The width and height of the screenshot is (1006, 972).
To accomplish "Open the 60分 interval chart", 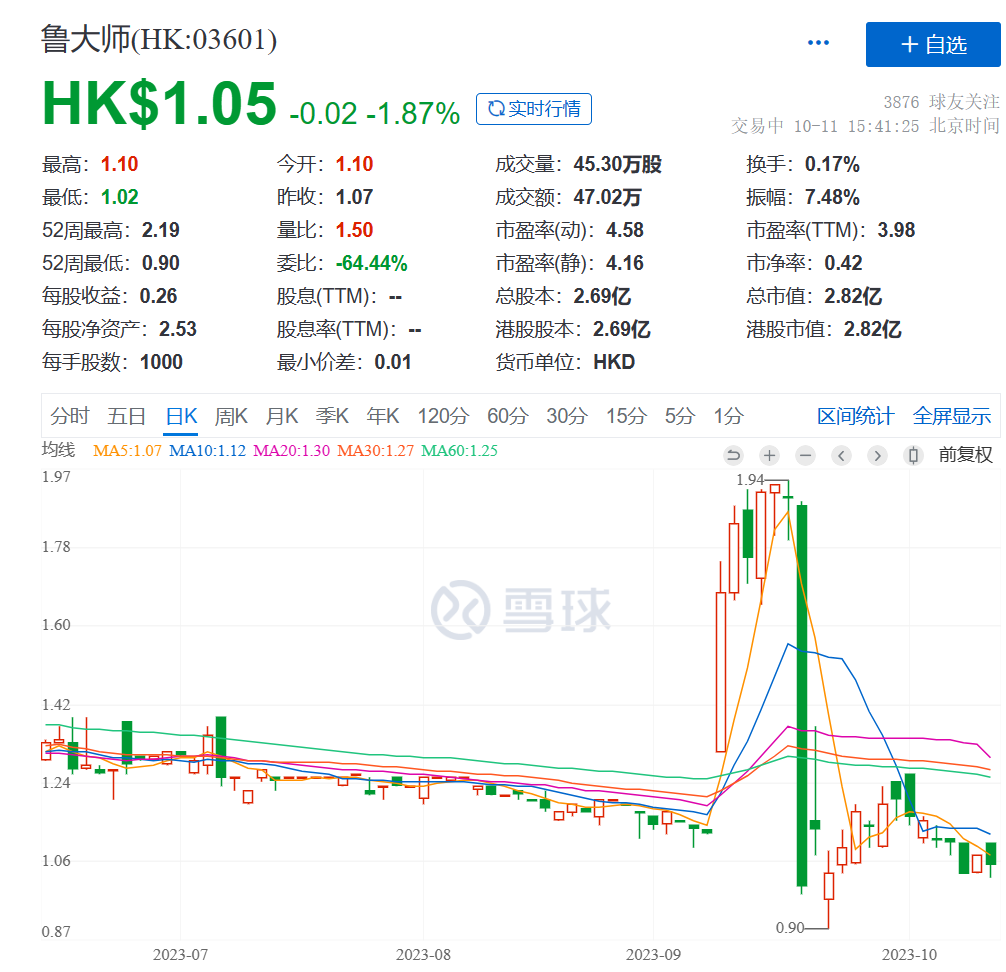I will pyautogui.click(x=507, y=416).
